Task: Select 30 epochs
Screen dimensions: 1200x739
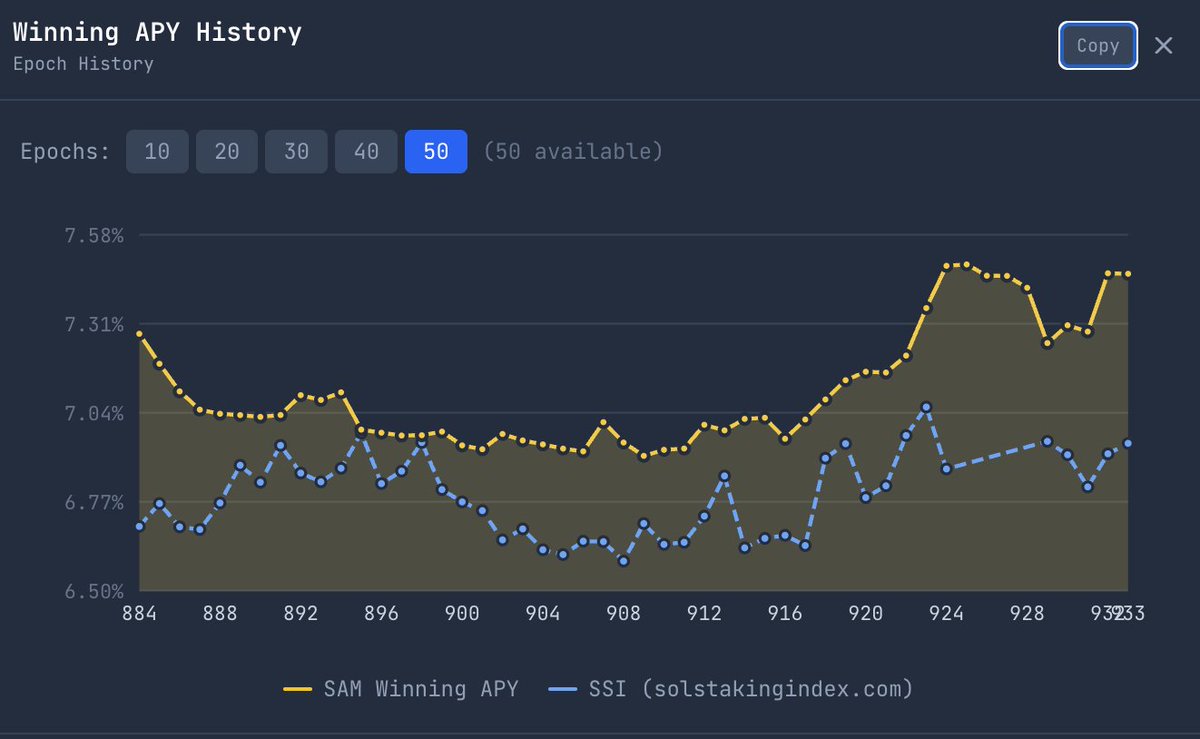Action: click(296, 152)
